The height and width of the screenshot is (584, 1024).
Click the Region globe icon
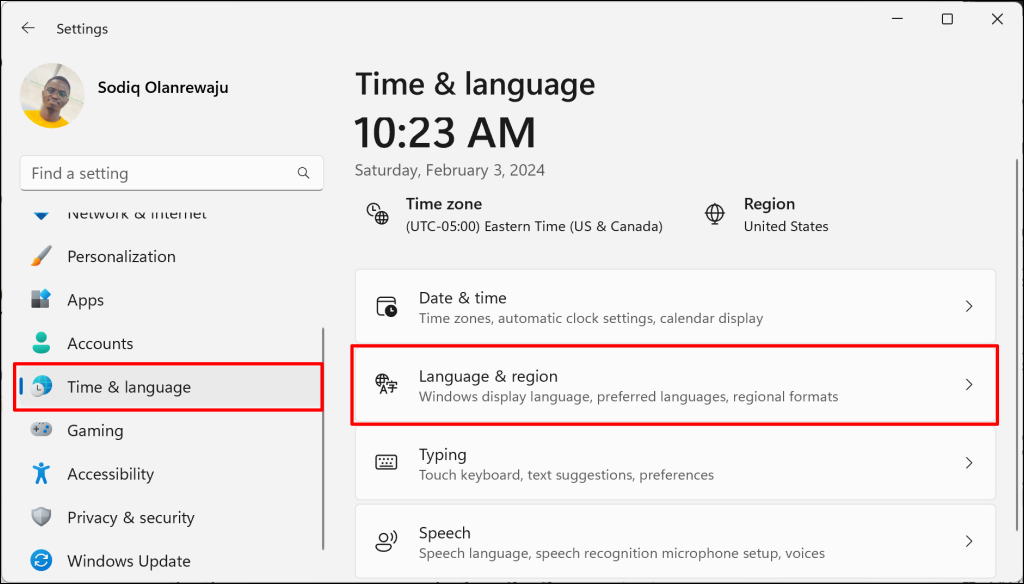(x=714, y=214)
